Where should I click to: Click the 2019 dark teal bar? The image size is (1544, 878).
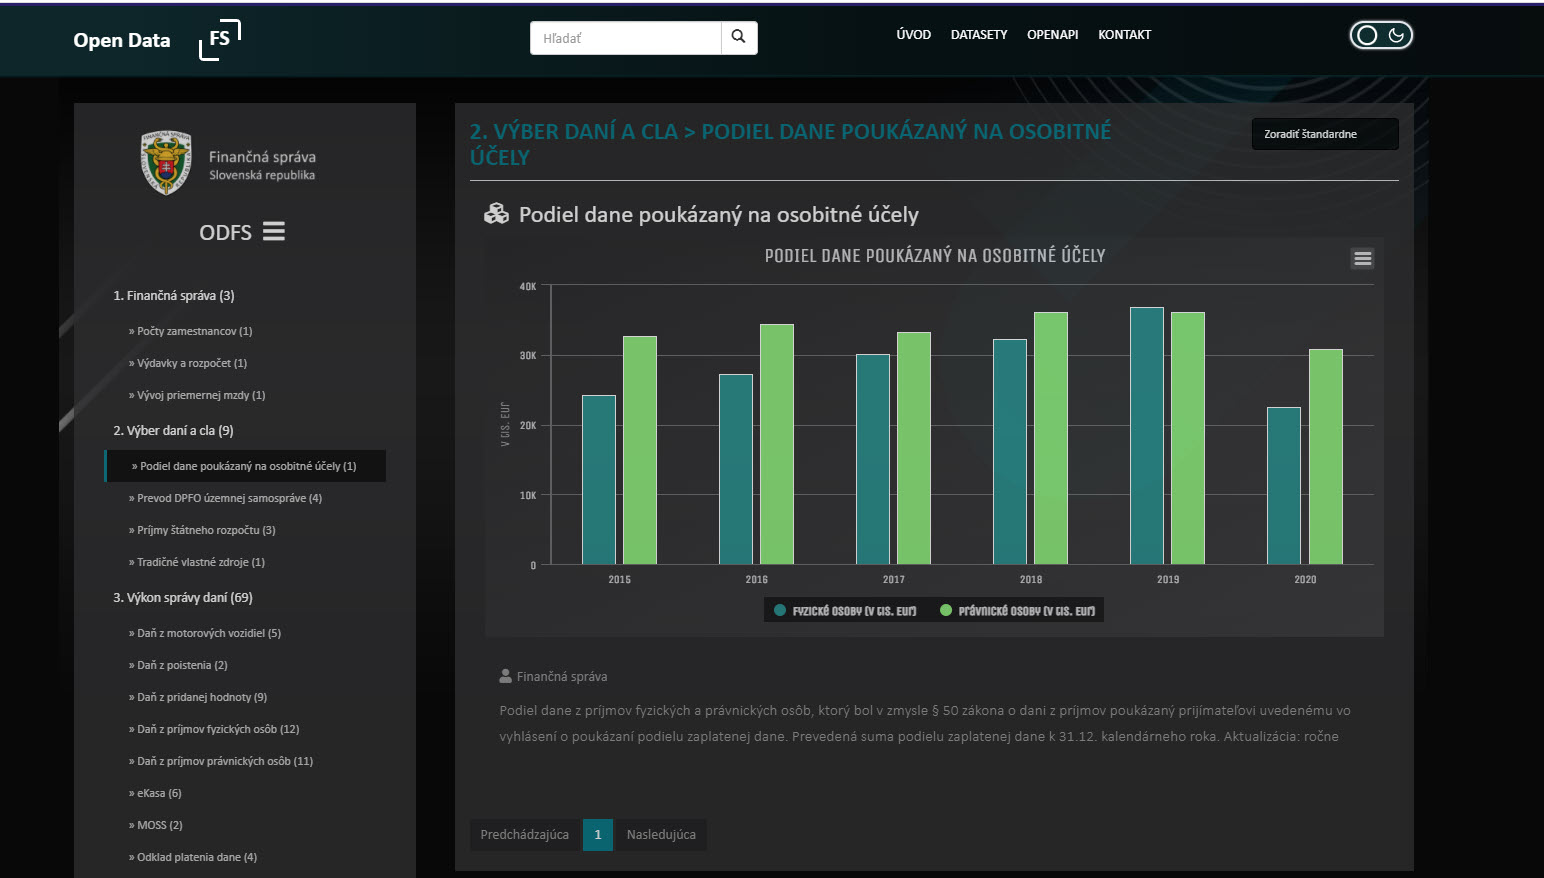(x=1146, y=435)
